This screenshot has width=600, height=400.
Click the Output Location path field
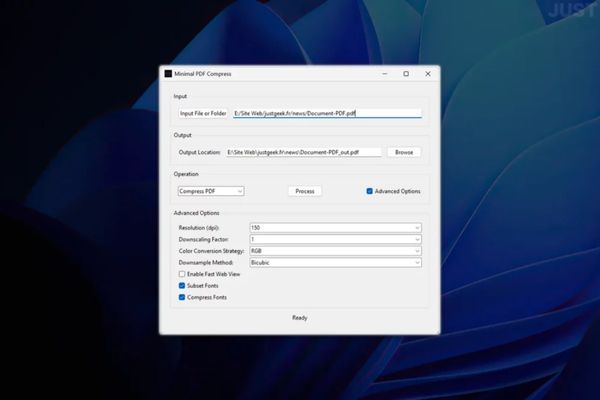coord(304,152)
